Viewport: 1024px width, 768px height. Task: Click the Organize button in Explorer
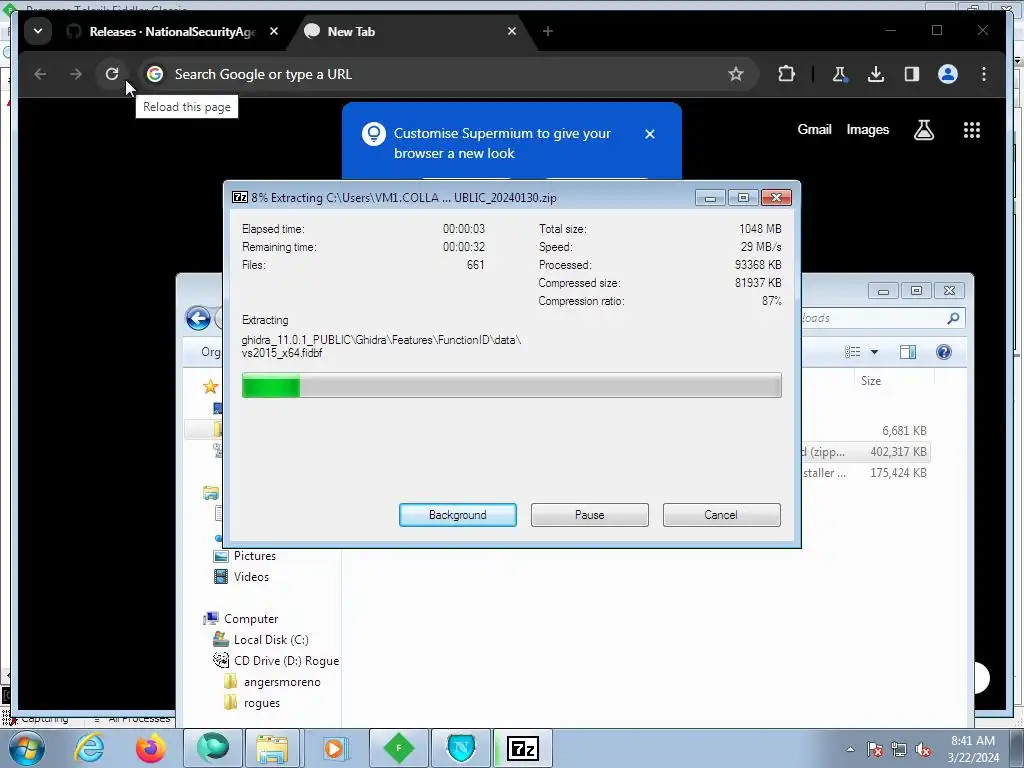pos(210,352)
